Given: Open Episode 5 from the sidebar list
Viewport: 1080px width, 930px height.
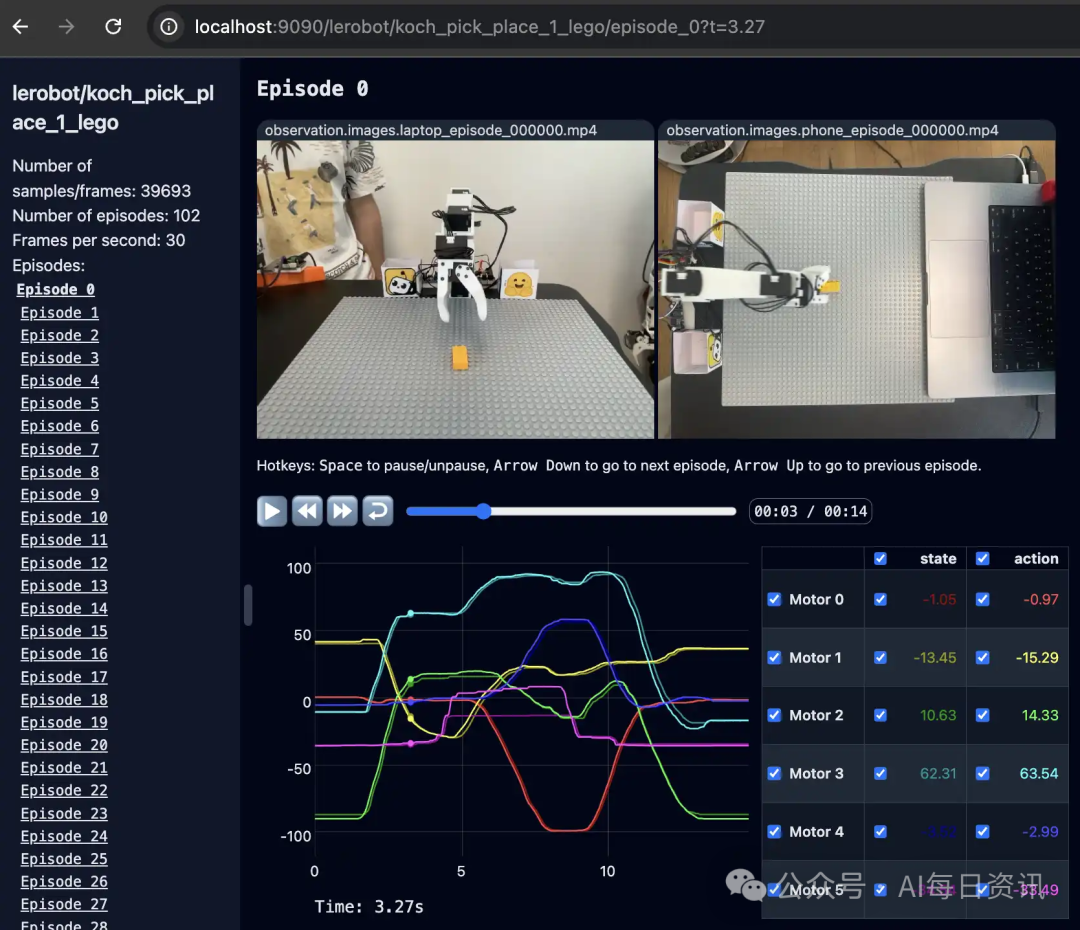Looking at the screenshot, I should click(x=59, y=404).
